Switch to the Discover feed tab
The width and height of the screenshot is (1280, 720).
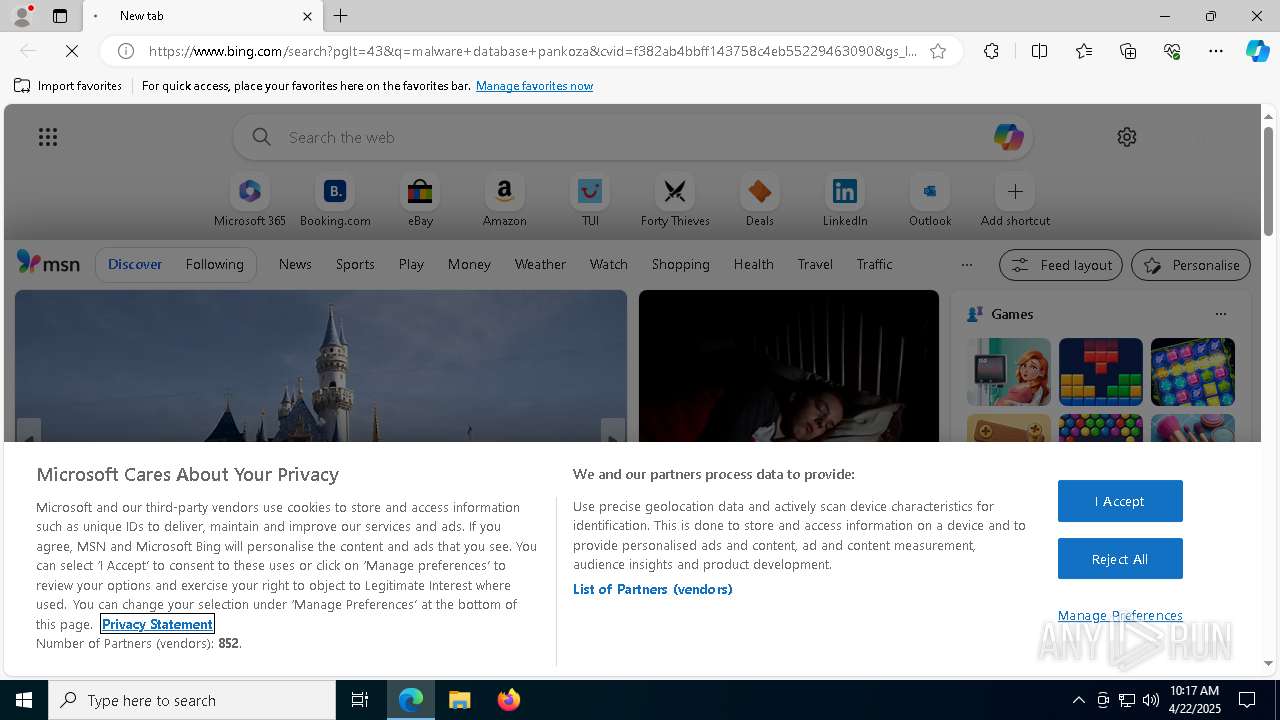click(135, 264)
